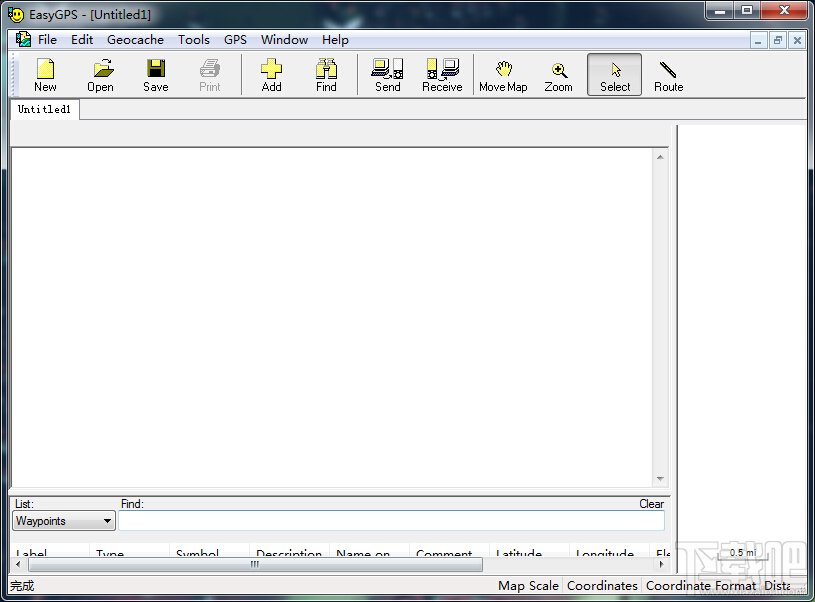Choose the Zoom magnifier tool
Viewport: 815px width, 602px height.
559,75
